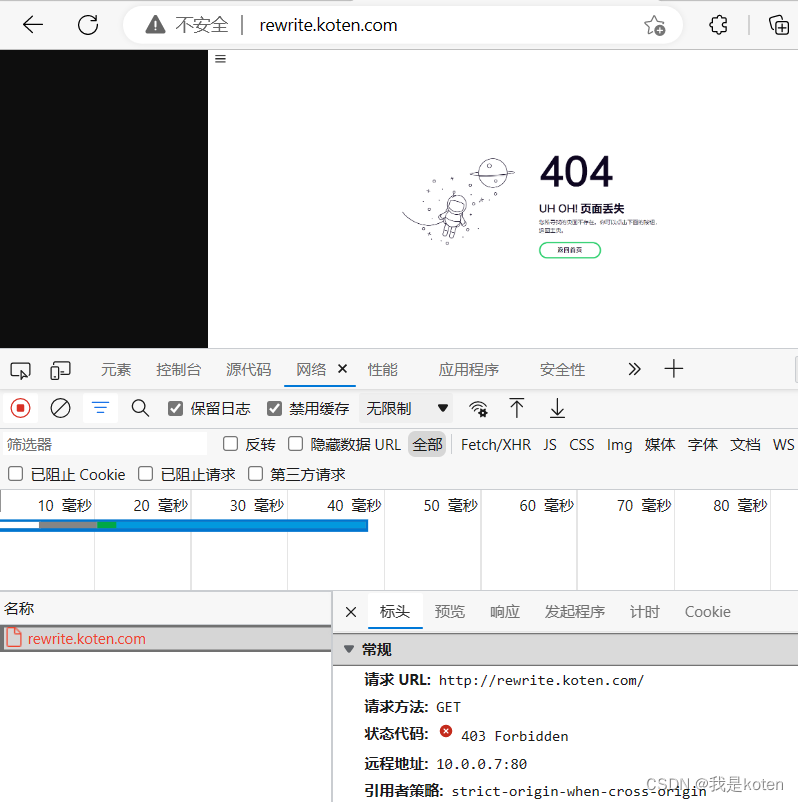This screenshot has height=802, width=798.
Task: Enable the 已阻止 Cookie checkbox
Action: pyautogui.click(x=15, y=474)
